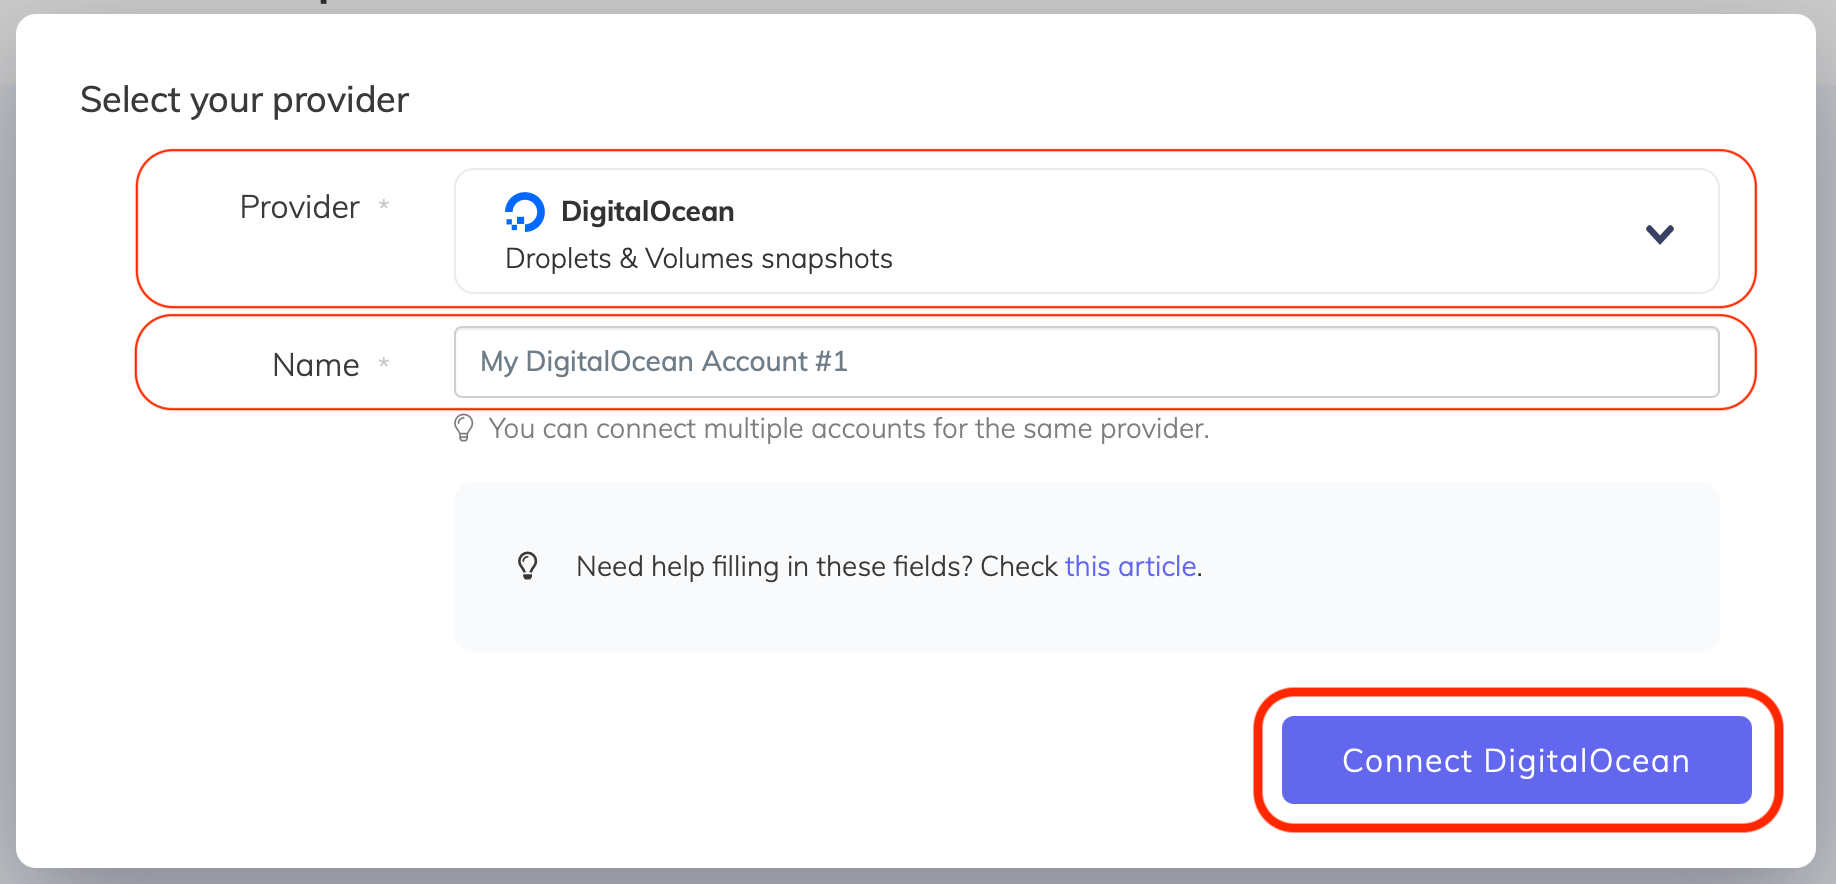
Task: Open this article help link
Action: [x=1130, y=566]
